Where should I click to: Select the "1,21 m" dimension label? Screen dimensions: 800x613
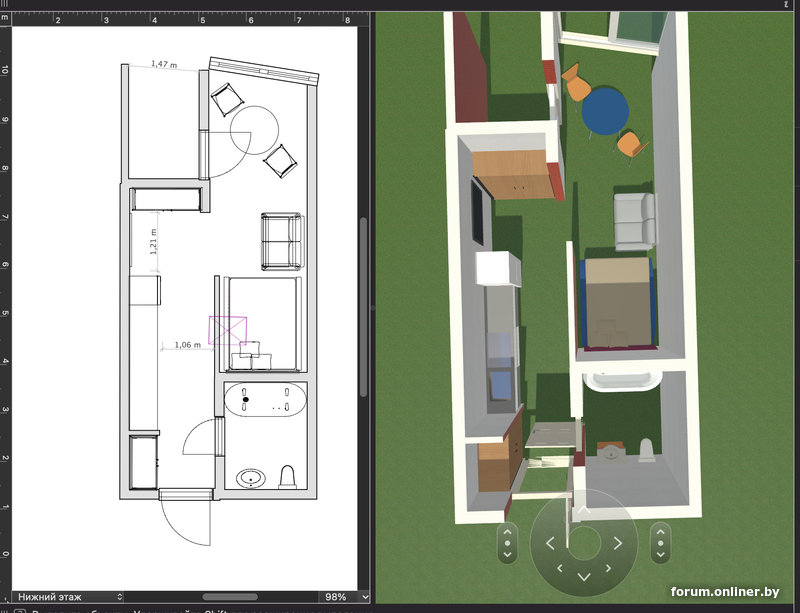coord(154,242)
